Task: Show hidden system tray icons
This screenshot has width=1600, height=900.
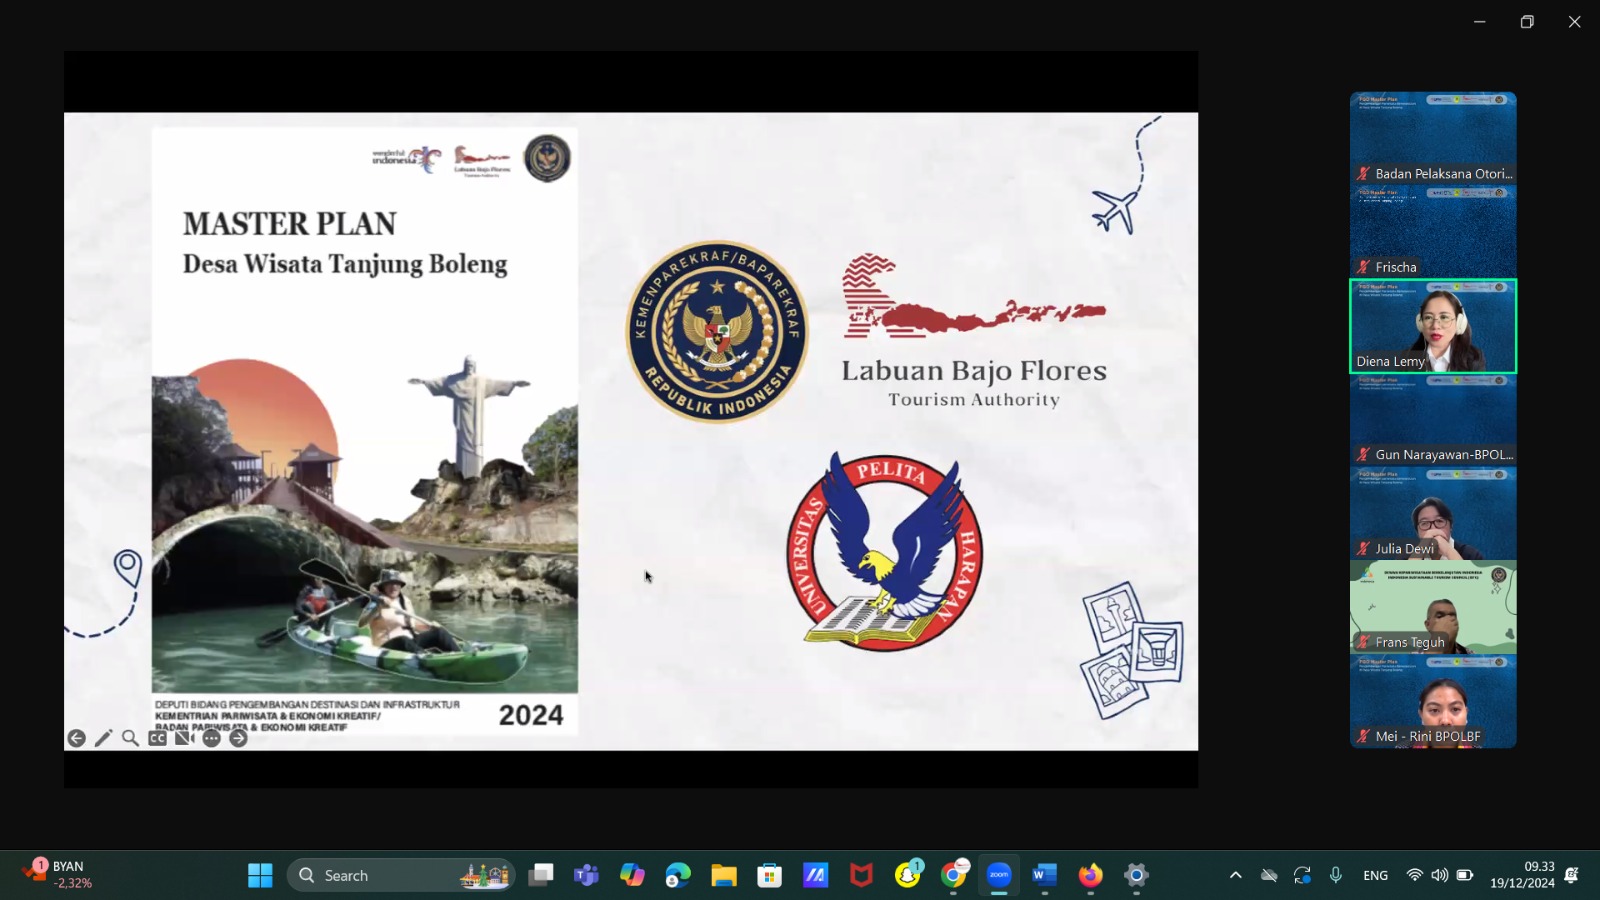Action: click(x=1236, y=875)
